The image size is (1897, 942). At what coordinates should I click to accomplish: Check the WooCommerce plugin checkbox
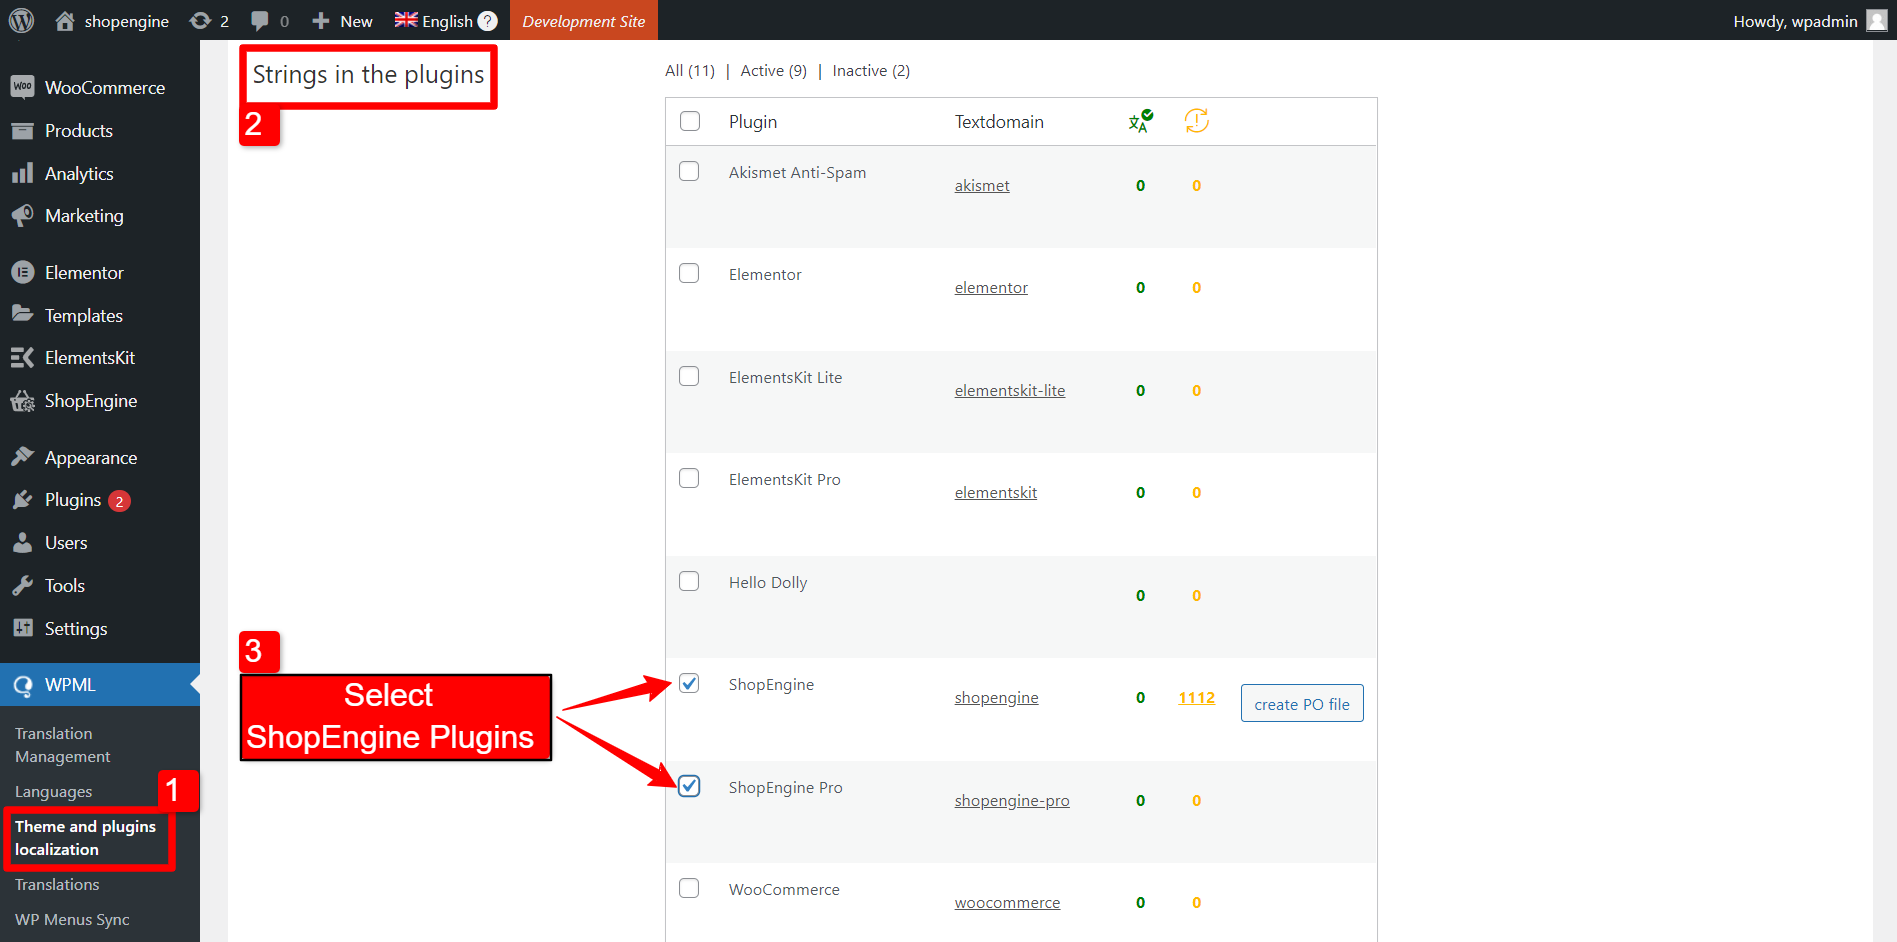689,888
